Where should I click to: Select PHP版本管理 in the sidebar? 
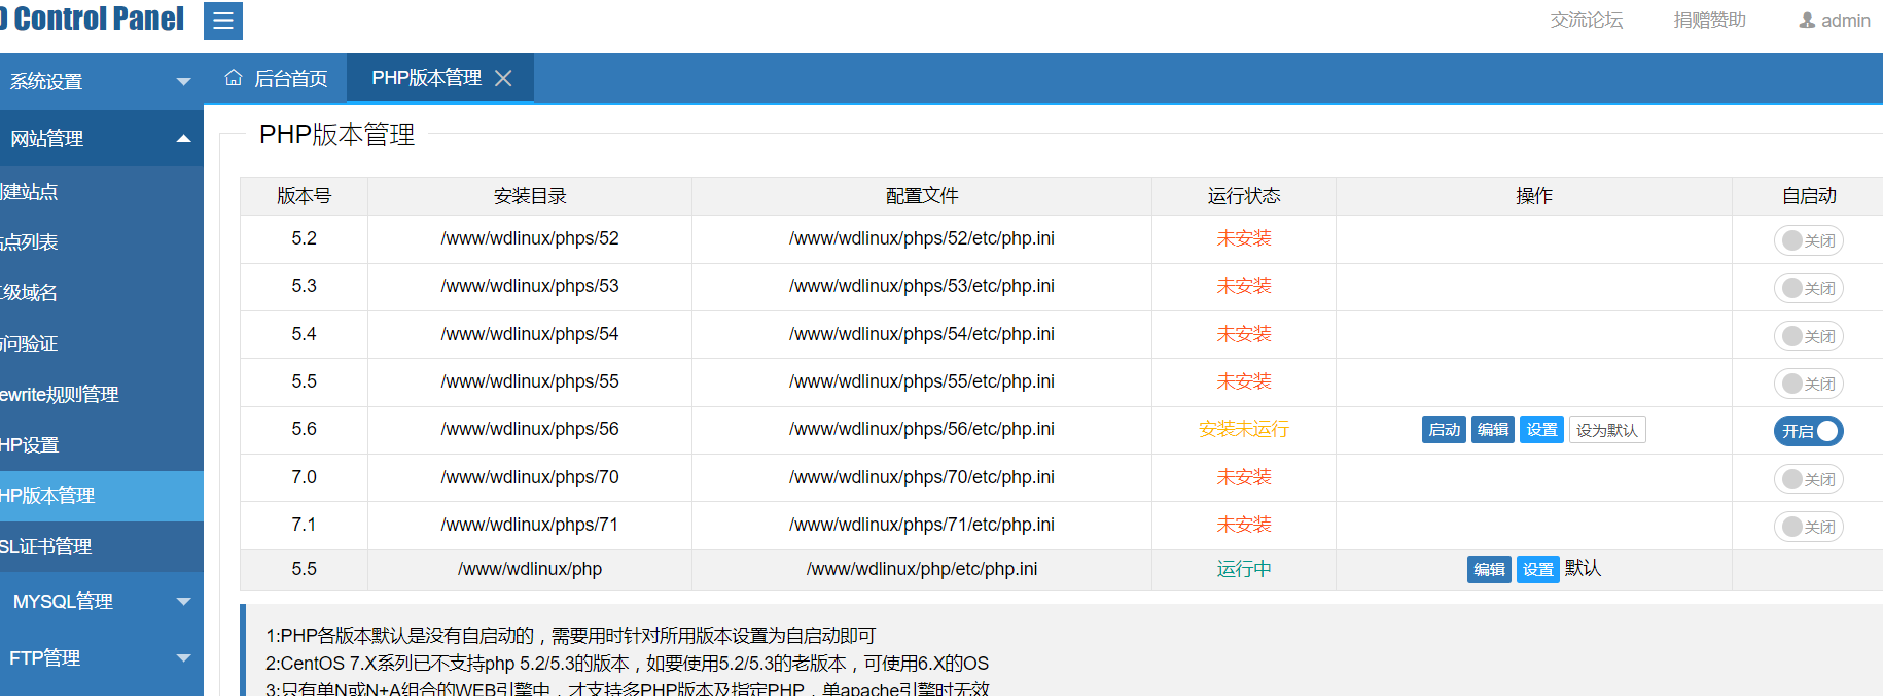pos(102,496)
